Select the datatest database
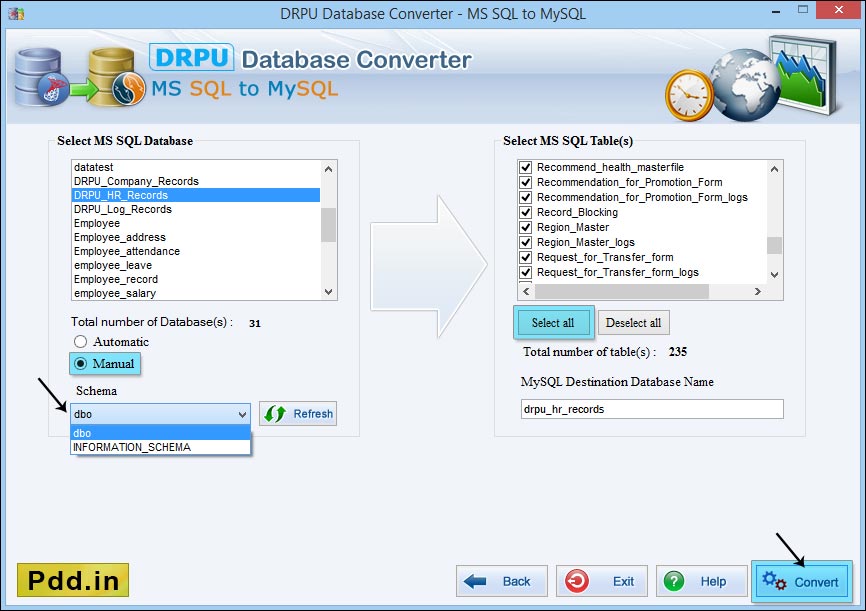866x611 pixels. tap(196, 167)
